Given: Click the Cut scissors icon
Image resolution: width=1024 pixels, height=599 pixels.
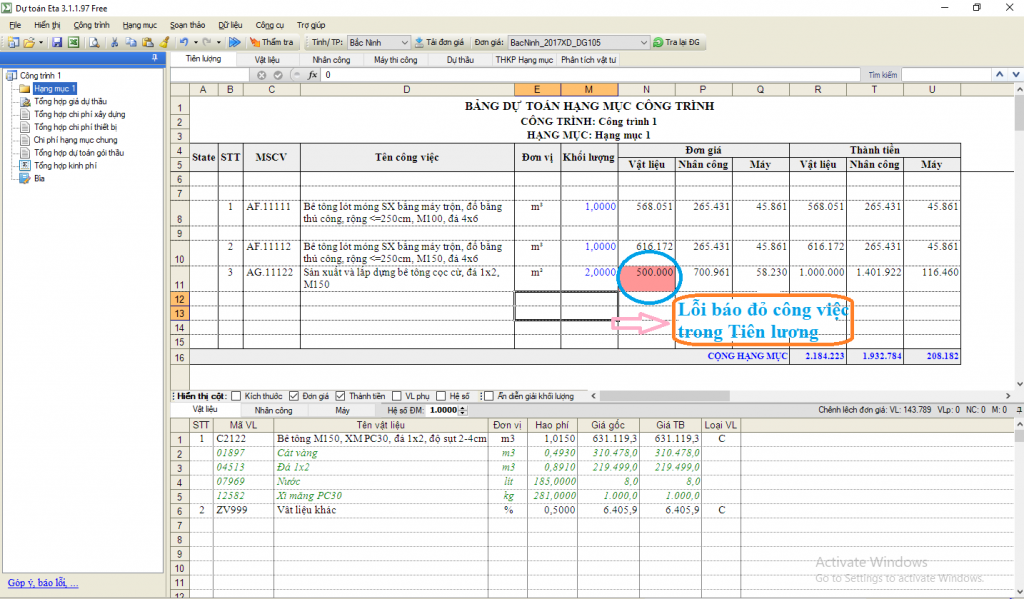Looking at the screenshot, I should click(x=116, y=43).
